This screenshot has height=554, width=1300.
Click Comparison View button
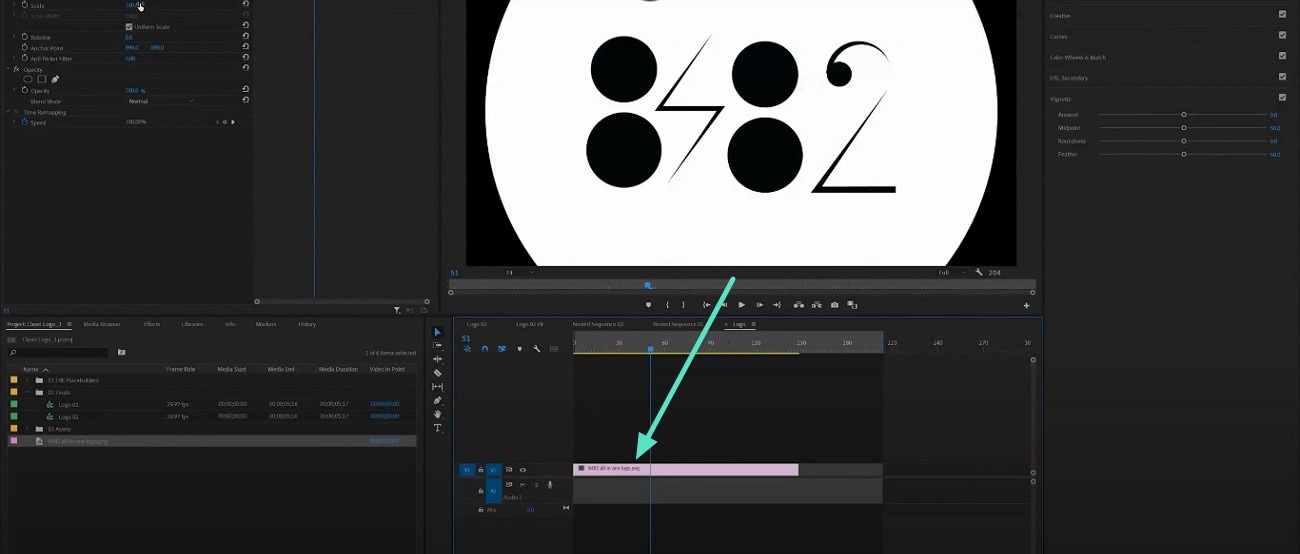(852, 305)
